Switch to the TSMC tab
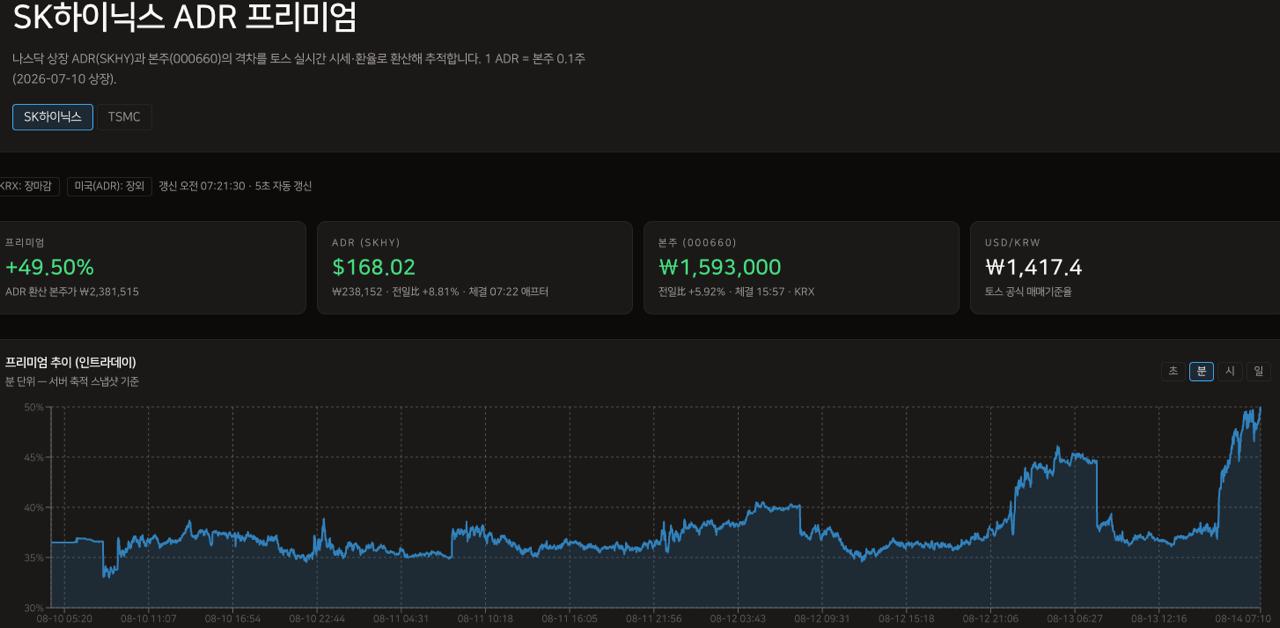Screen dimensions: 1280x628 (124, 117)
